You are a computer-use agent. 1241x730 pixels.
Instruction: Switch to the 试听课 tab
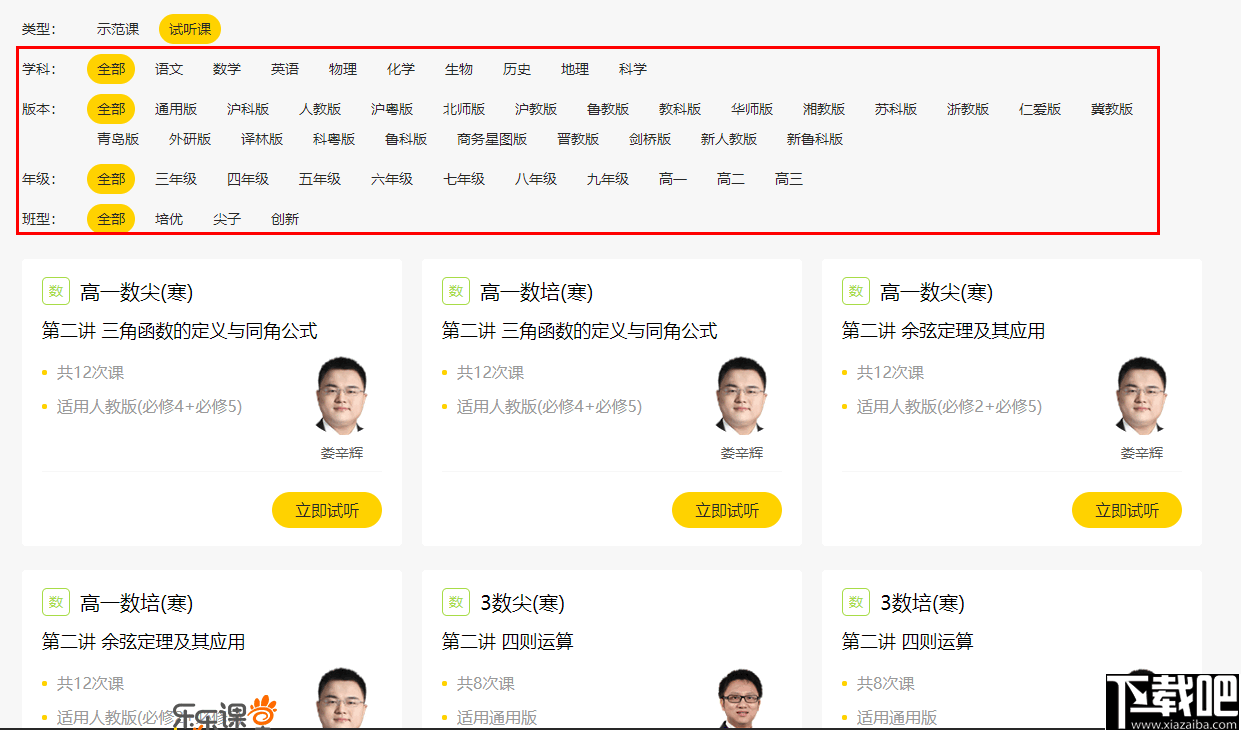(189, 29)
